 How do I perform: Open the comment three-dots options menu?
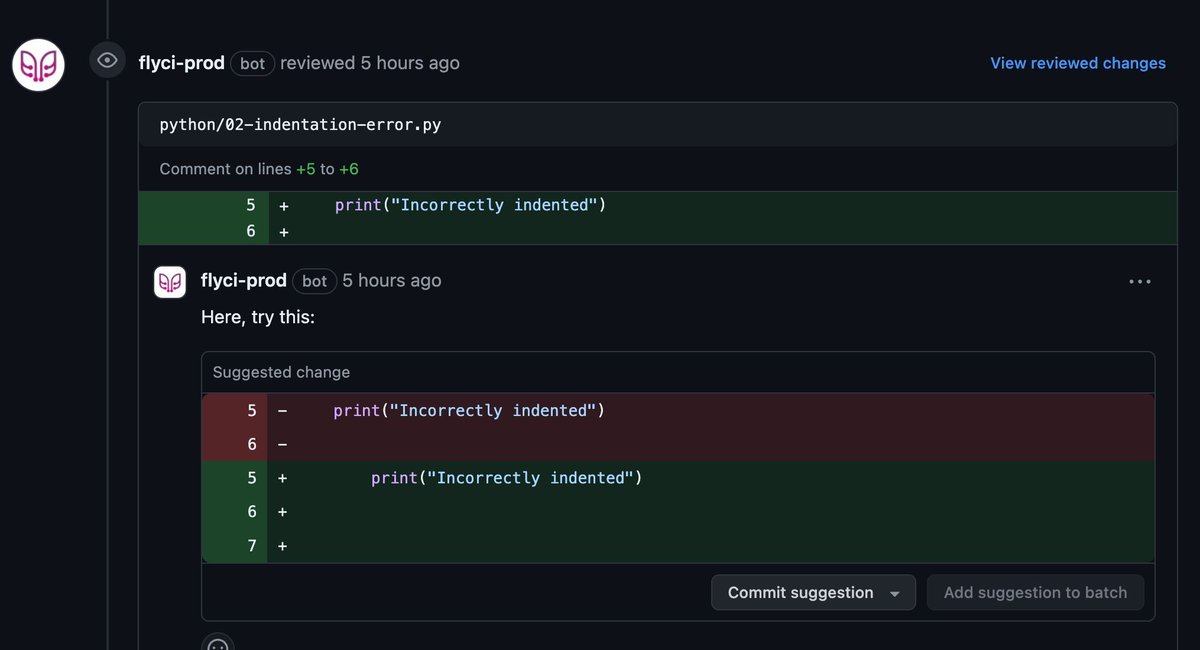coord(1140,282)
